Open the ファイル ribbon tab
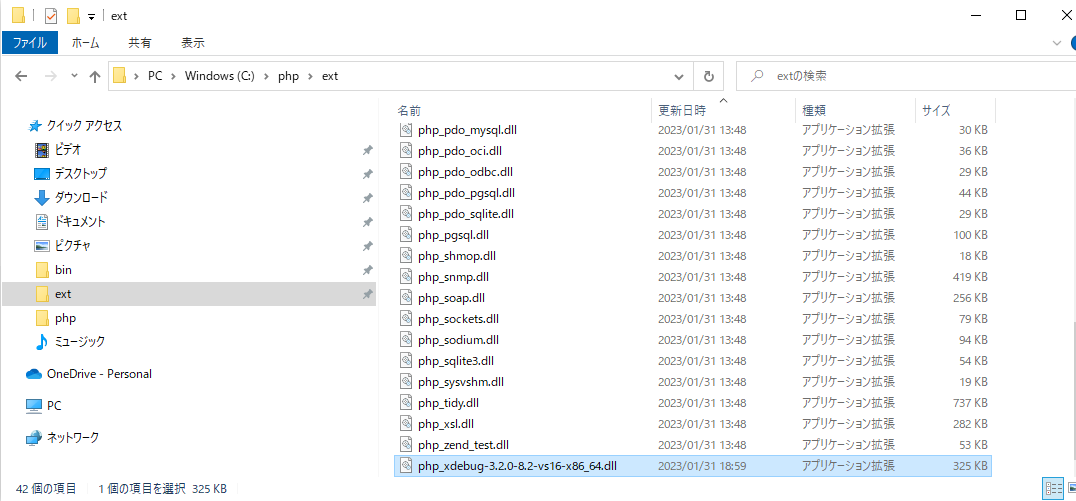1076x501 pixels. pyautogui.click(x=30, y=43)
